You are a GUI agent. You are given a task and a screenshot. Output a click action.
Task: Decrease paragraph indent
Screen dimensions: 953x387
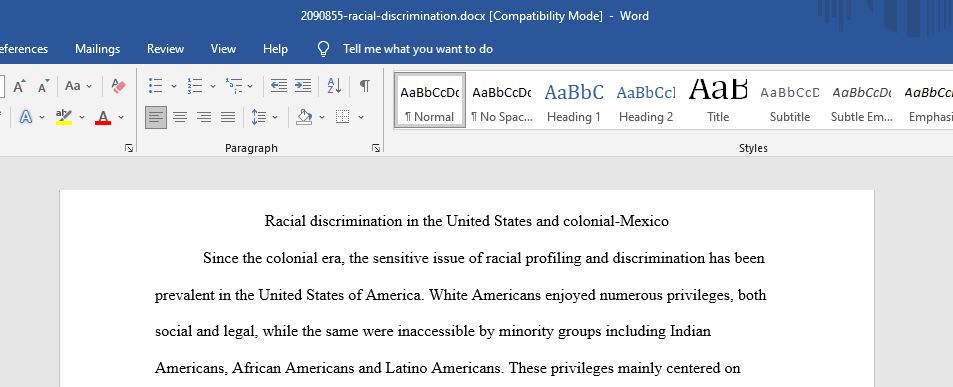(279, 86)
